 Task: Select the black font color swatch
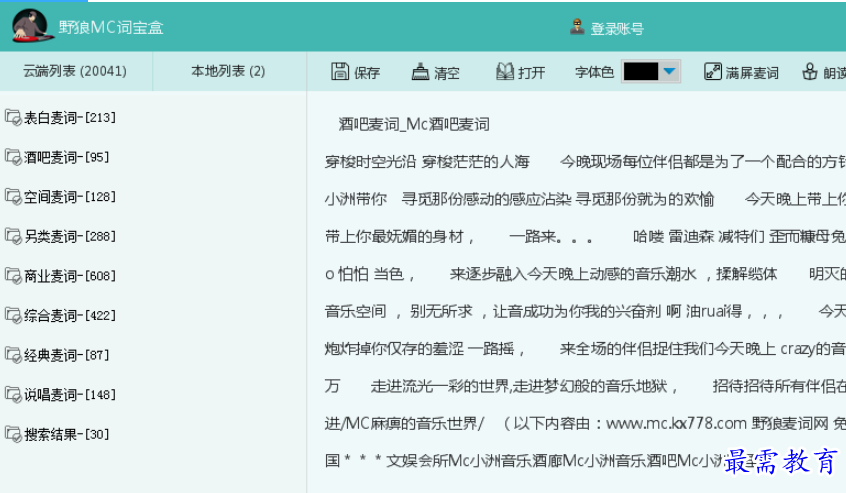(x=640, y=72)
